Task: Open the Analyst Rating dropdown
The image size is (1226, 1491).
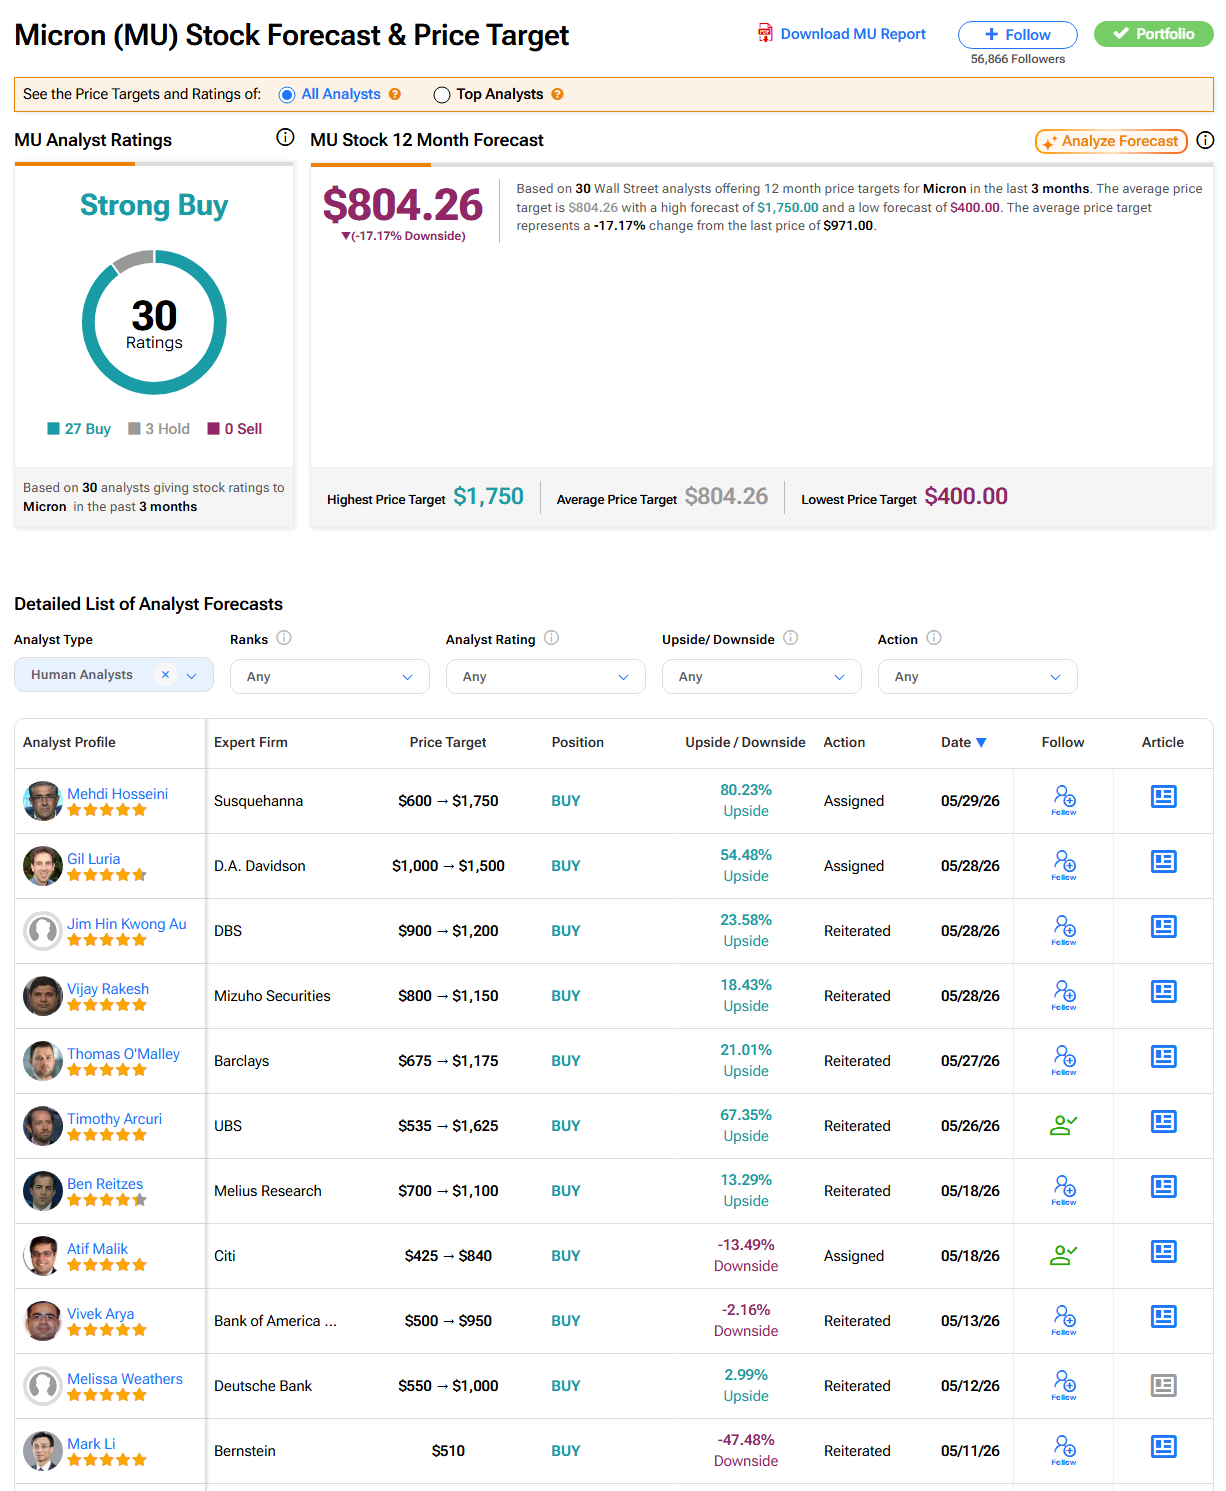Action: point(546,677)
